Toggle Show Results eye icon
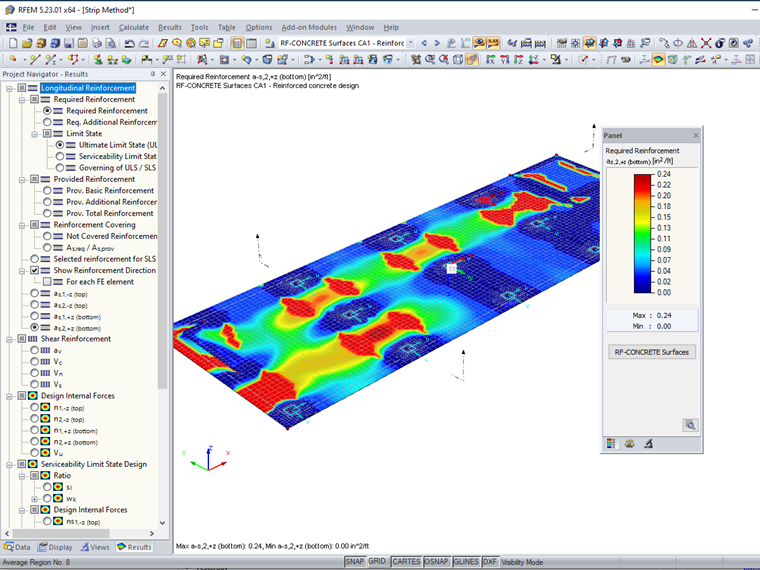The image size is (760, 570). pyautogui.click(x=479, y=43)
